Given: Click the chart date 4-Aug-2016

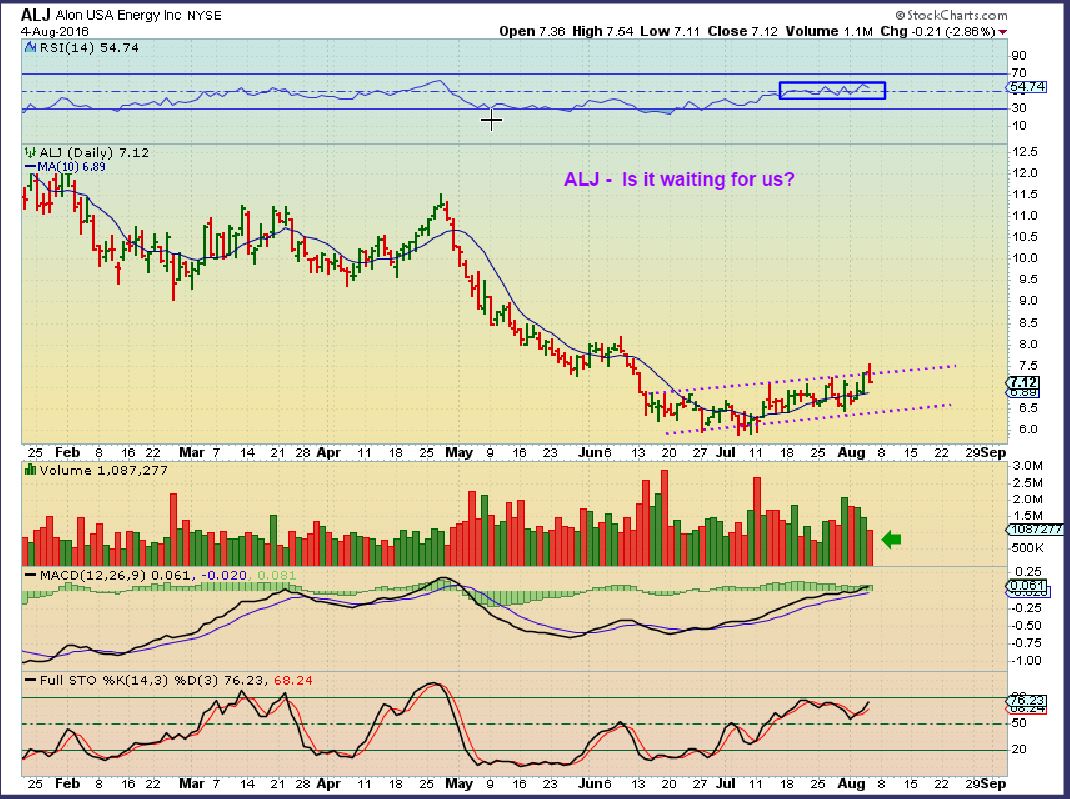Looking at the screenshot, I should [55, 31].
